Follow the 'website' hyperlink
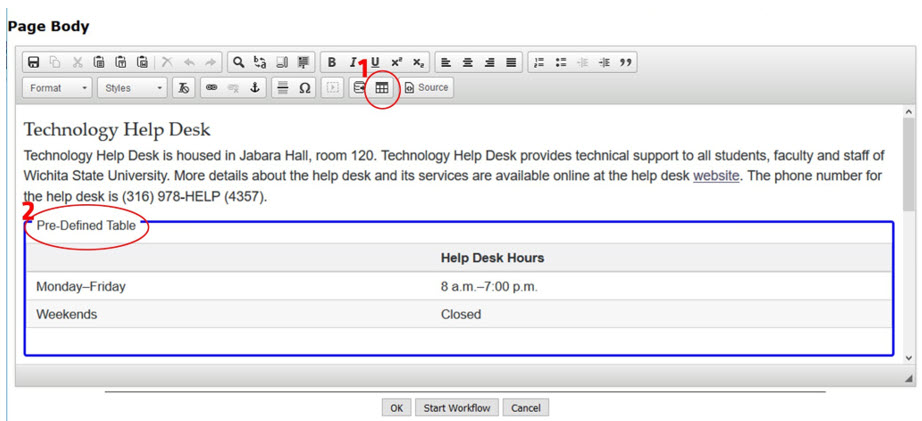Viewport: 922px width, 421px height. (x=716, y=175)
